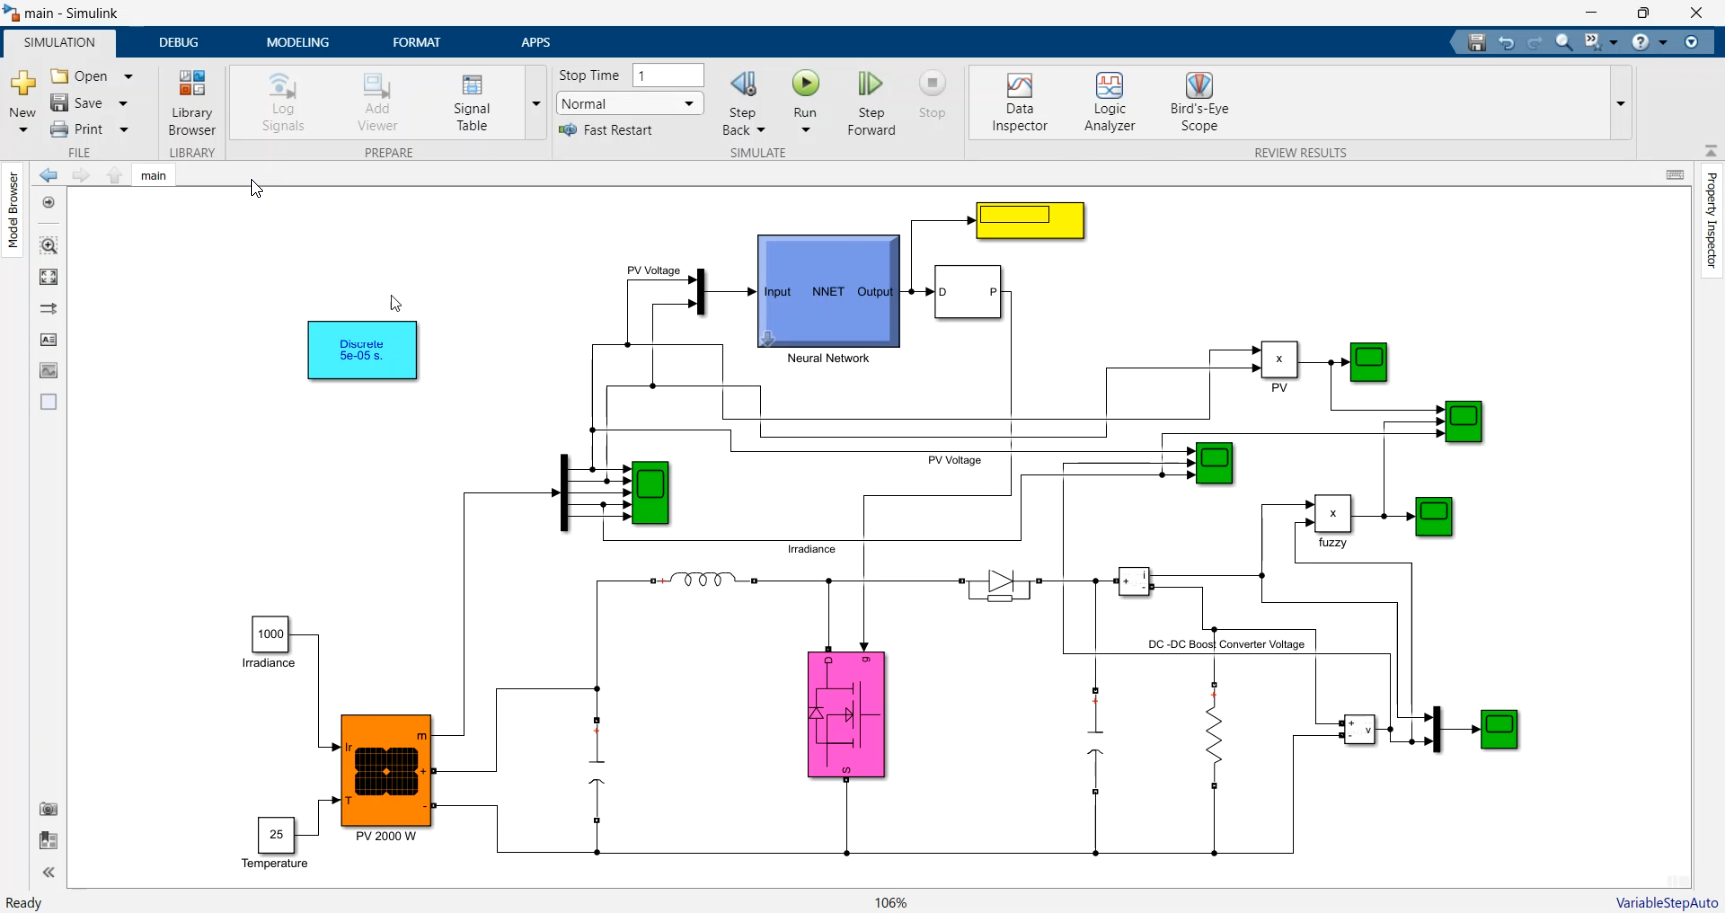Switch to the MODELING tab
Image resolution: width=1725 pixels, height=913 pixels.
[298, 42]
